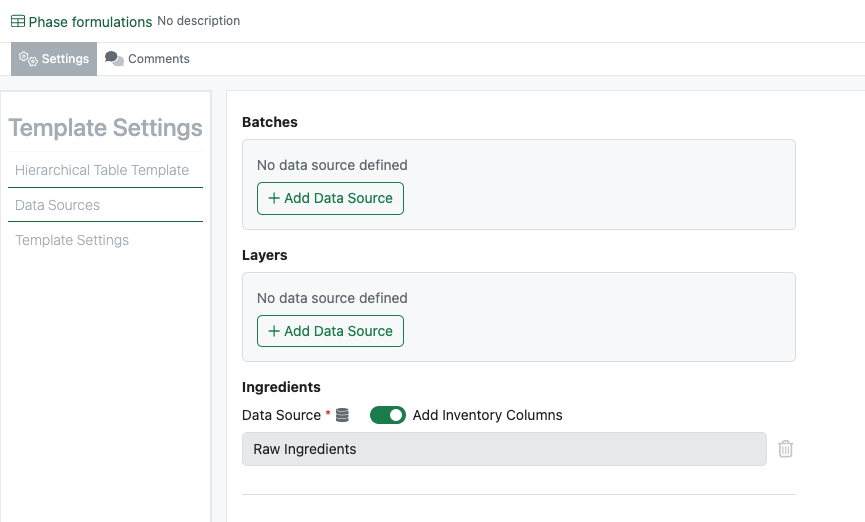This screenshot has width=865, height=522.
Task: Click the plus icon under Batches
Action: click(x=273, y=198)
